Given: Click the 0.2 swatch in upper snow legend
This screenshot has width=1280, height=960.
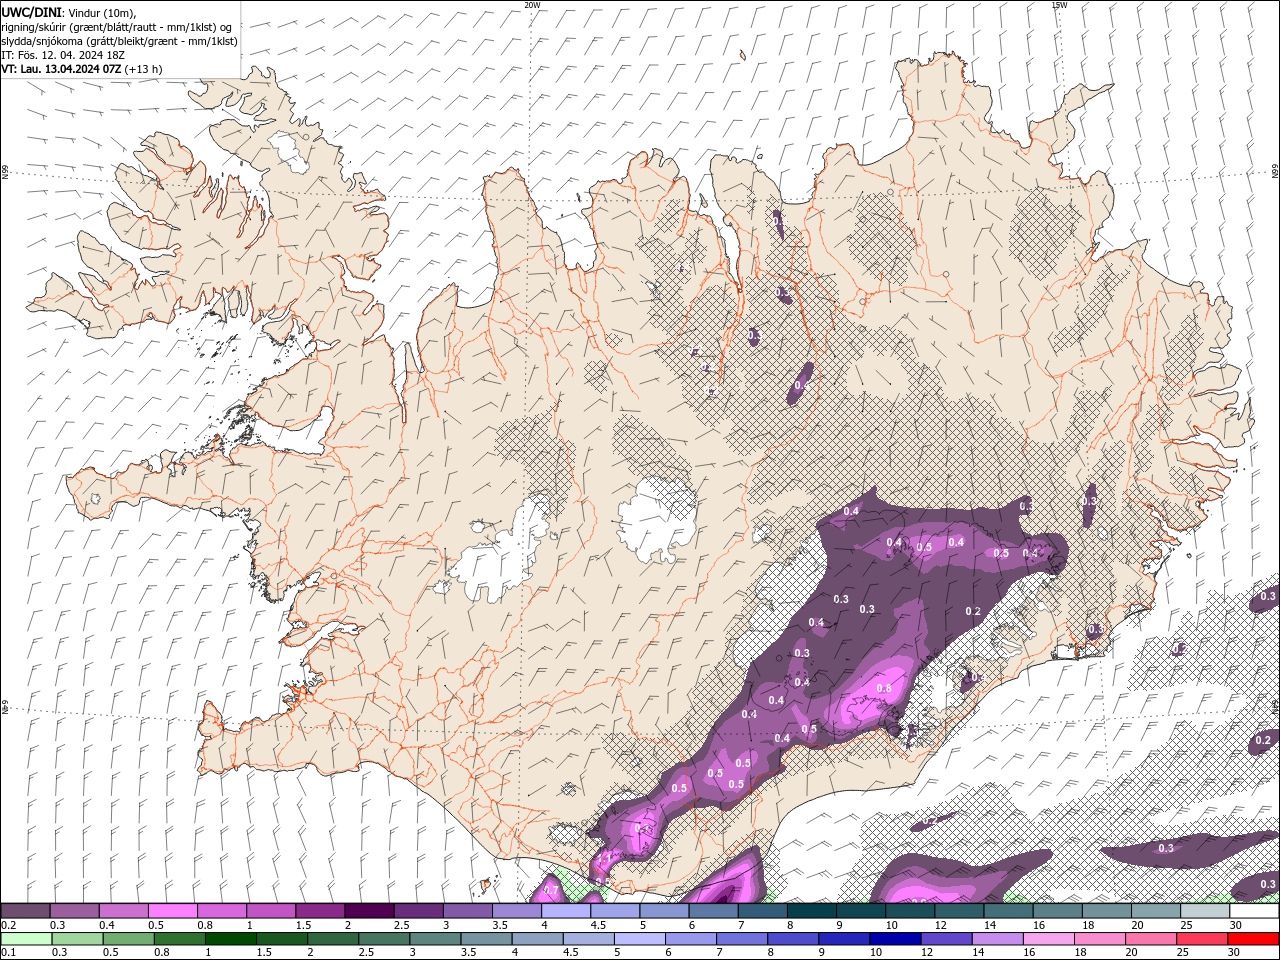Looking at the screenshot, I should [x=25, y=911].
